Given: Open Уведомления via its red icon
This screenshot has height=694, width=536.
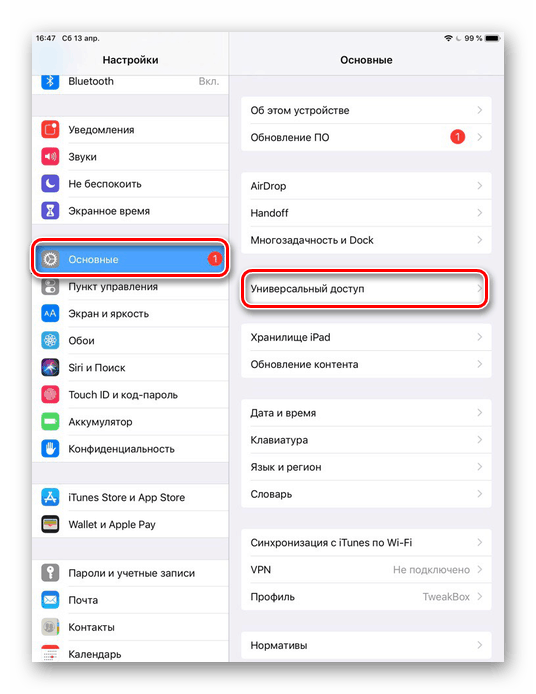Looking at the screenshot, I should (50, 130).
